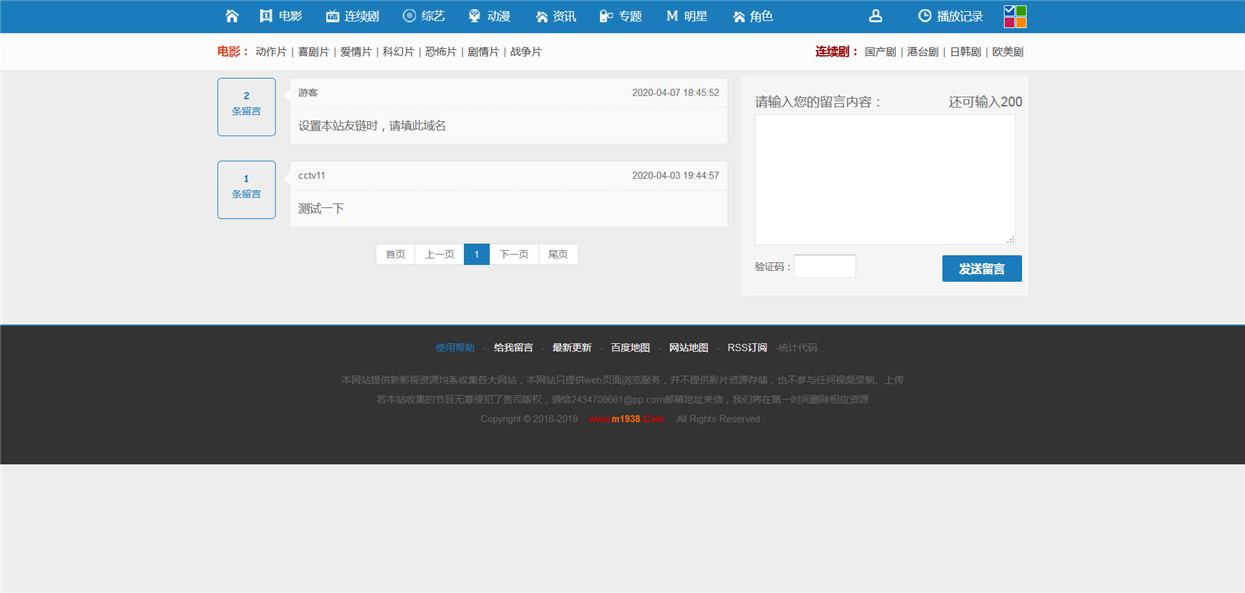Viewport: 1245px width, 593px height.
Task: Click the www.m1938.Com footer link
Action: tap(626, 419)
